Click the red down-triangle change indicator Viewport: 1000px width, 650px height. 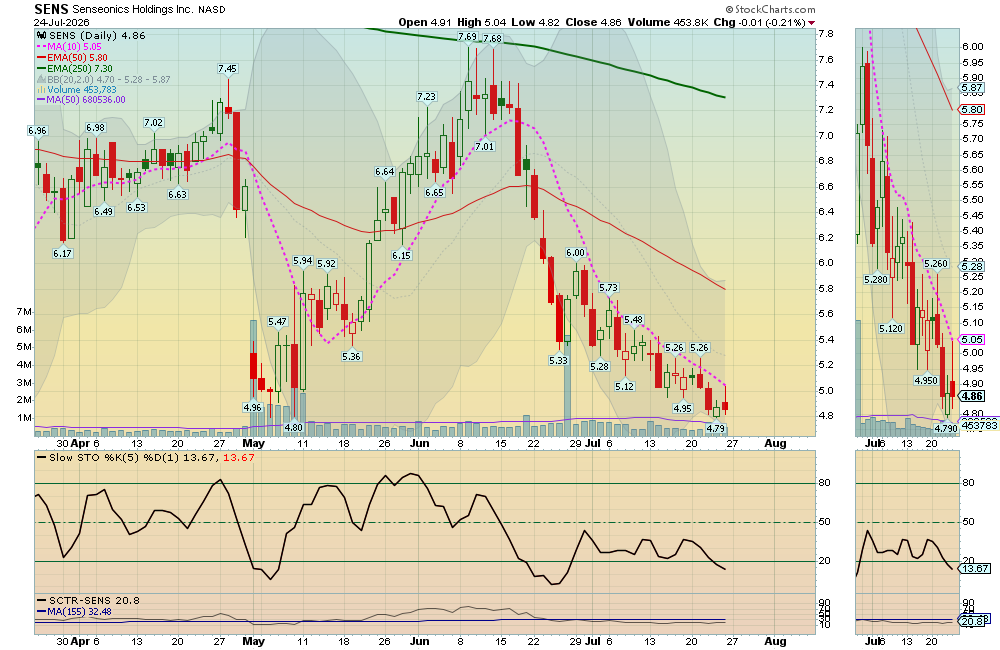tap(811, 23)
